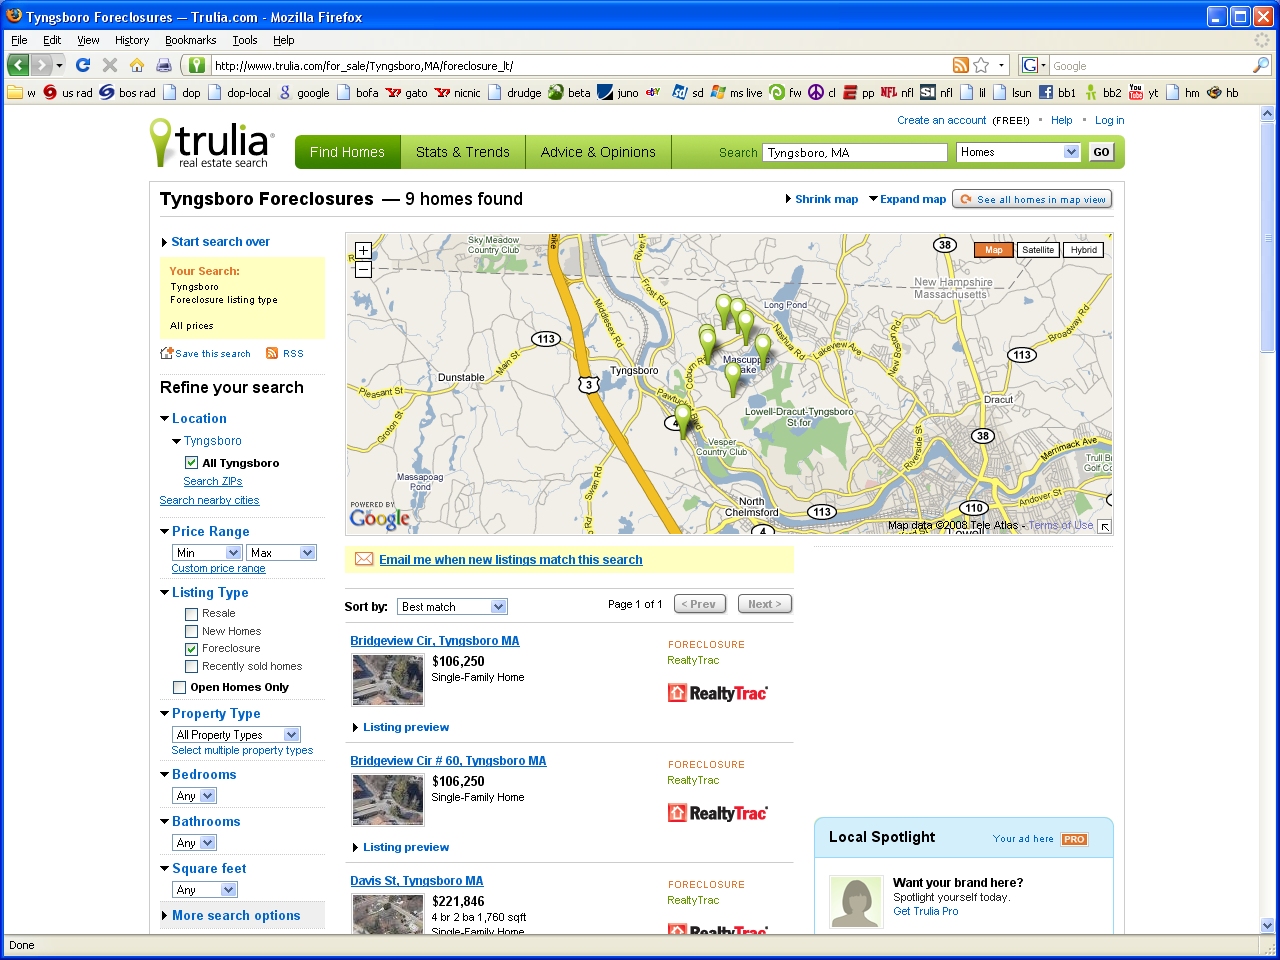Click the Save this search house icon
The height and width of the screenshot is (960, 1280).
coord(167,353)
